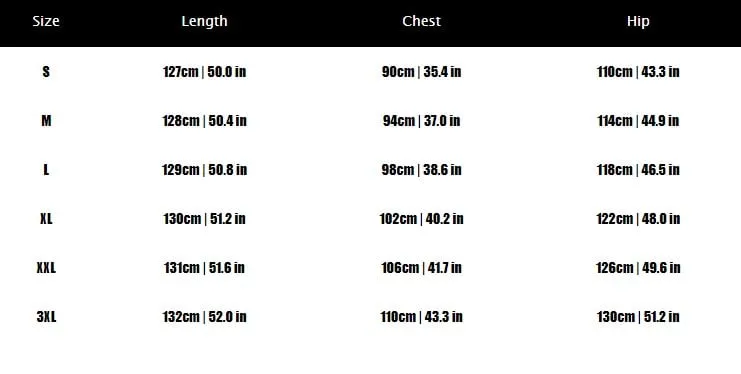This screenshot has width=741, height=374.
Task: Select the M size row label
Action: point(46,121)
